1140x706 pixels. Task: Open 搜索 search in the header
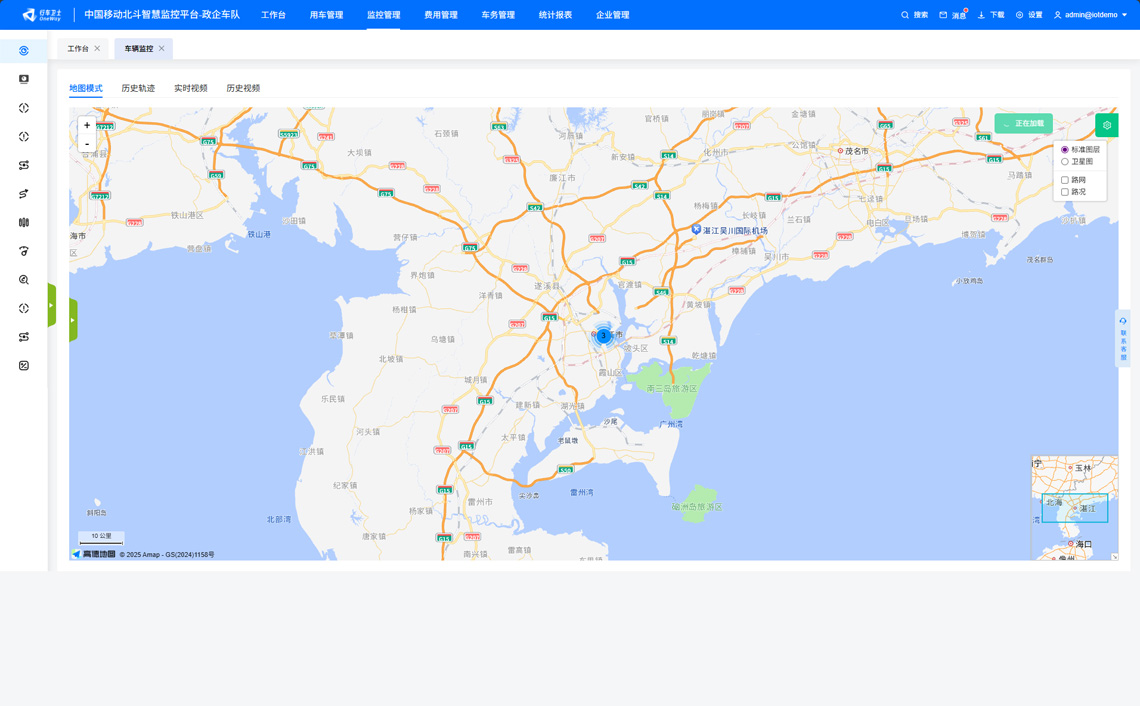[x=914, y=15]
